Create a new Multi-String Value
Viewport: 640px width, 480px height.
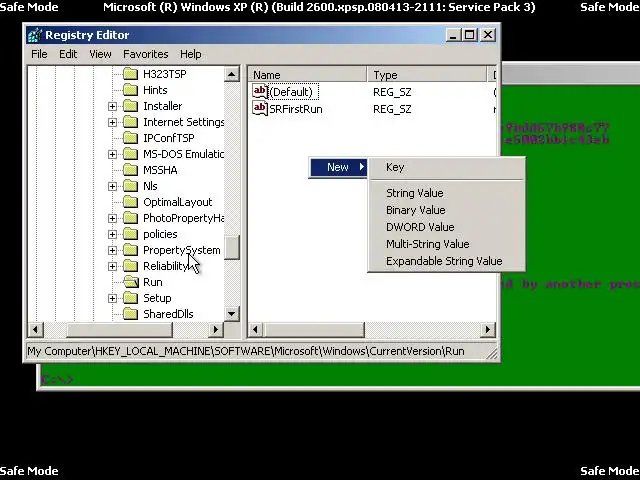pos(447,244)
